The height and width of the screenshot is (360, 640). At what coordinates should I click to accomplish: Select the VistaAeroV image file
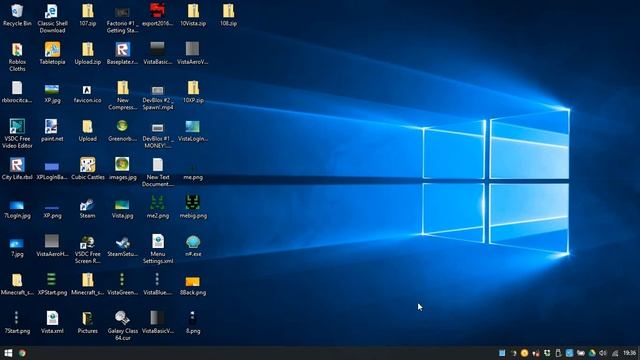click(193, 53)
